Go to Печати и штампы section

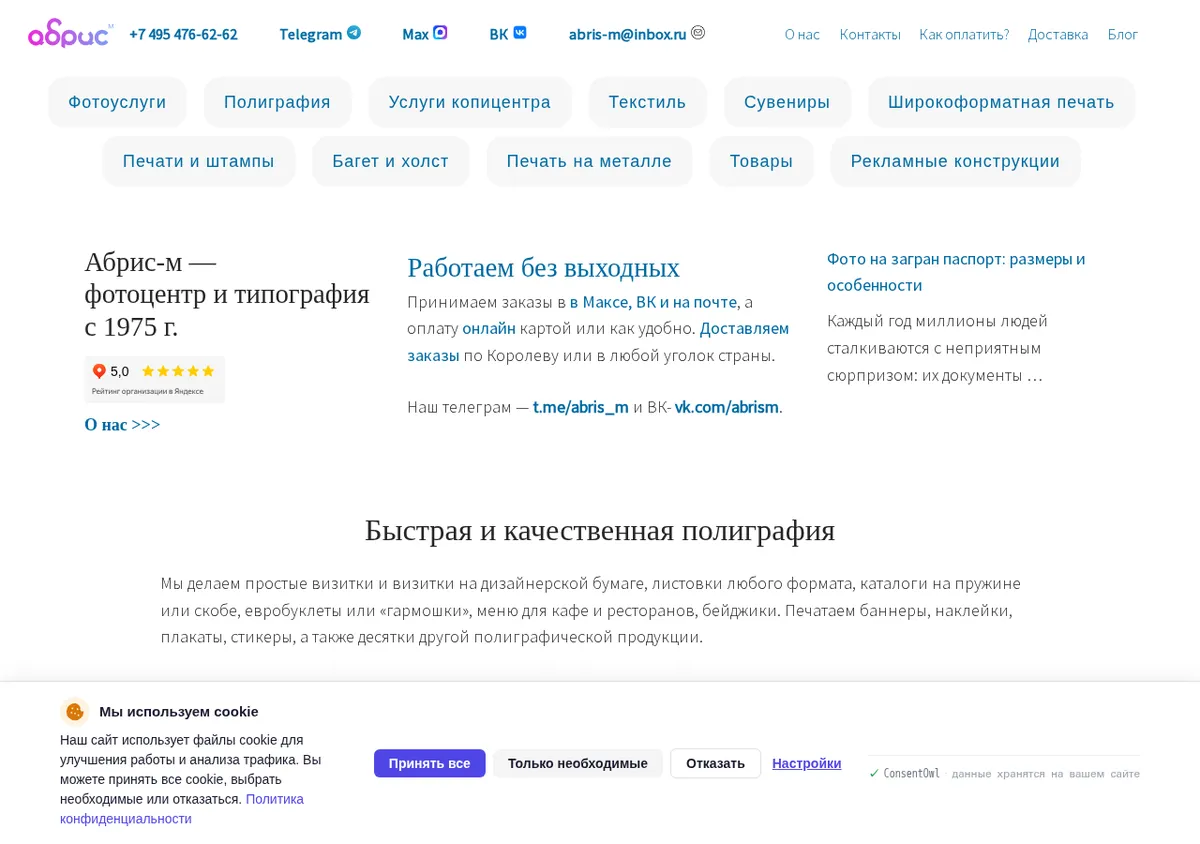(x=198, y=161)
